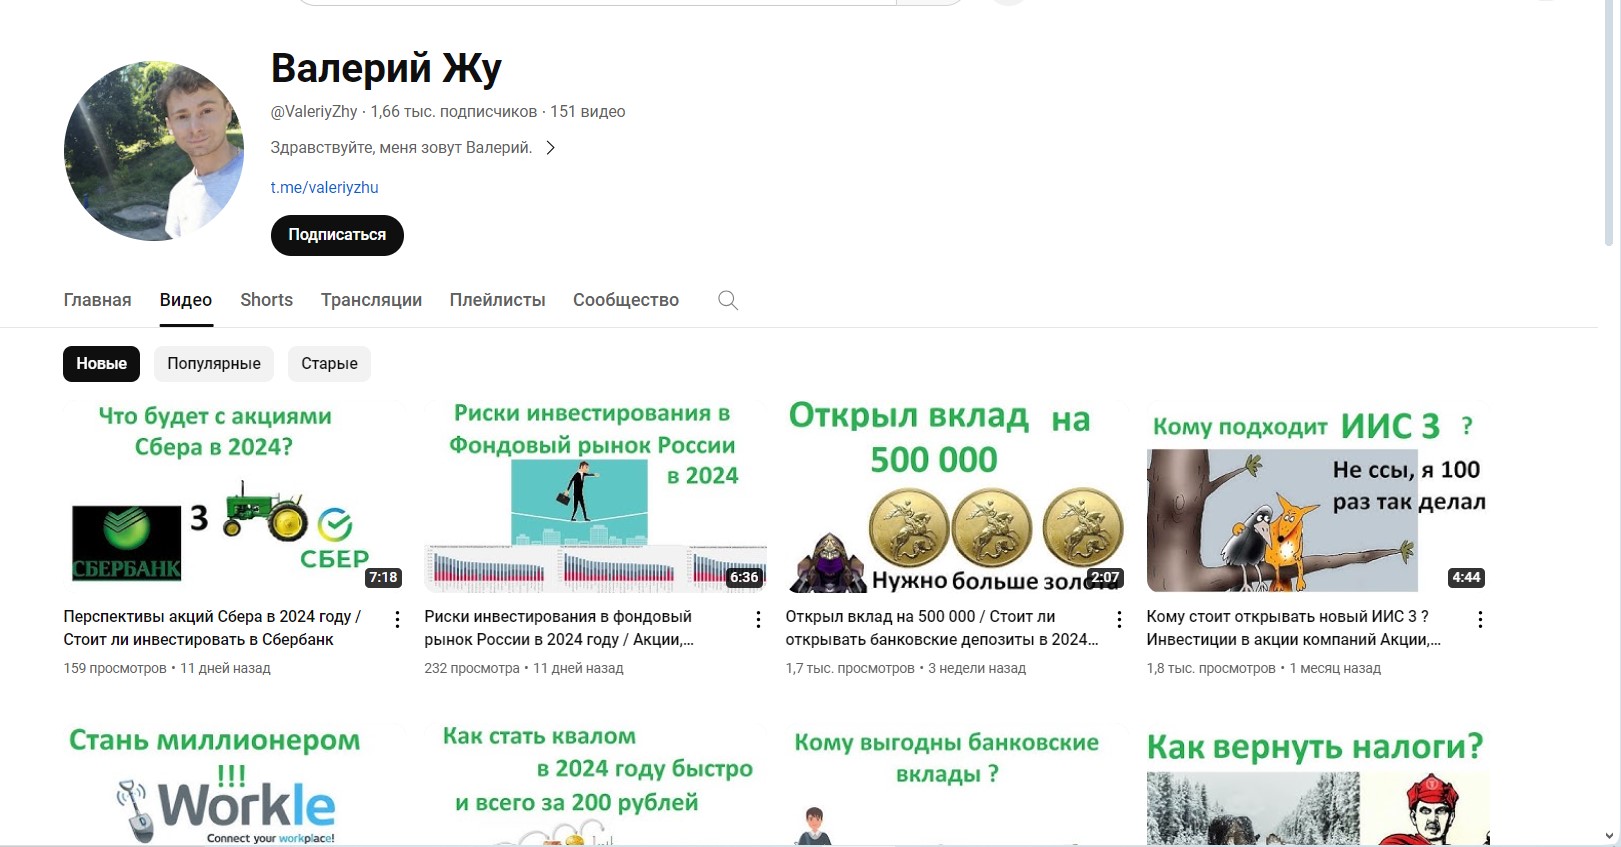Select the Старые sort filter chip
This screenshot has height=847, width=1621.
[x=329, y=364]
